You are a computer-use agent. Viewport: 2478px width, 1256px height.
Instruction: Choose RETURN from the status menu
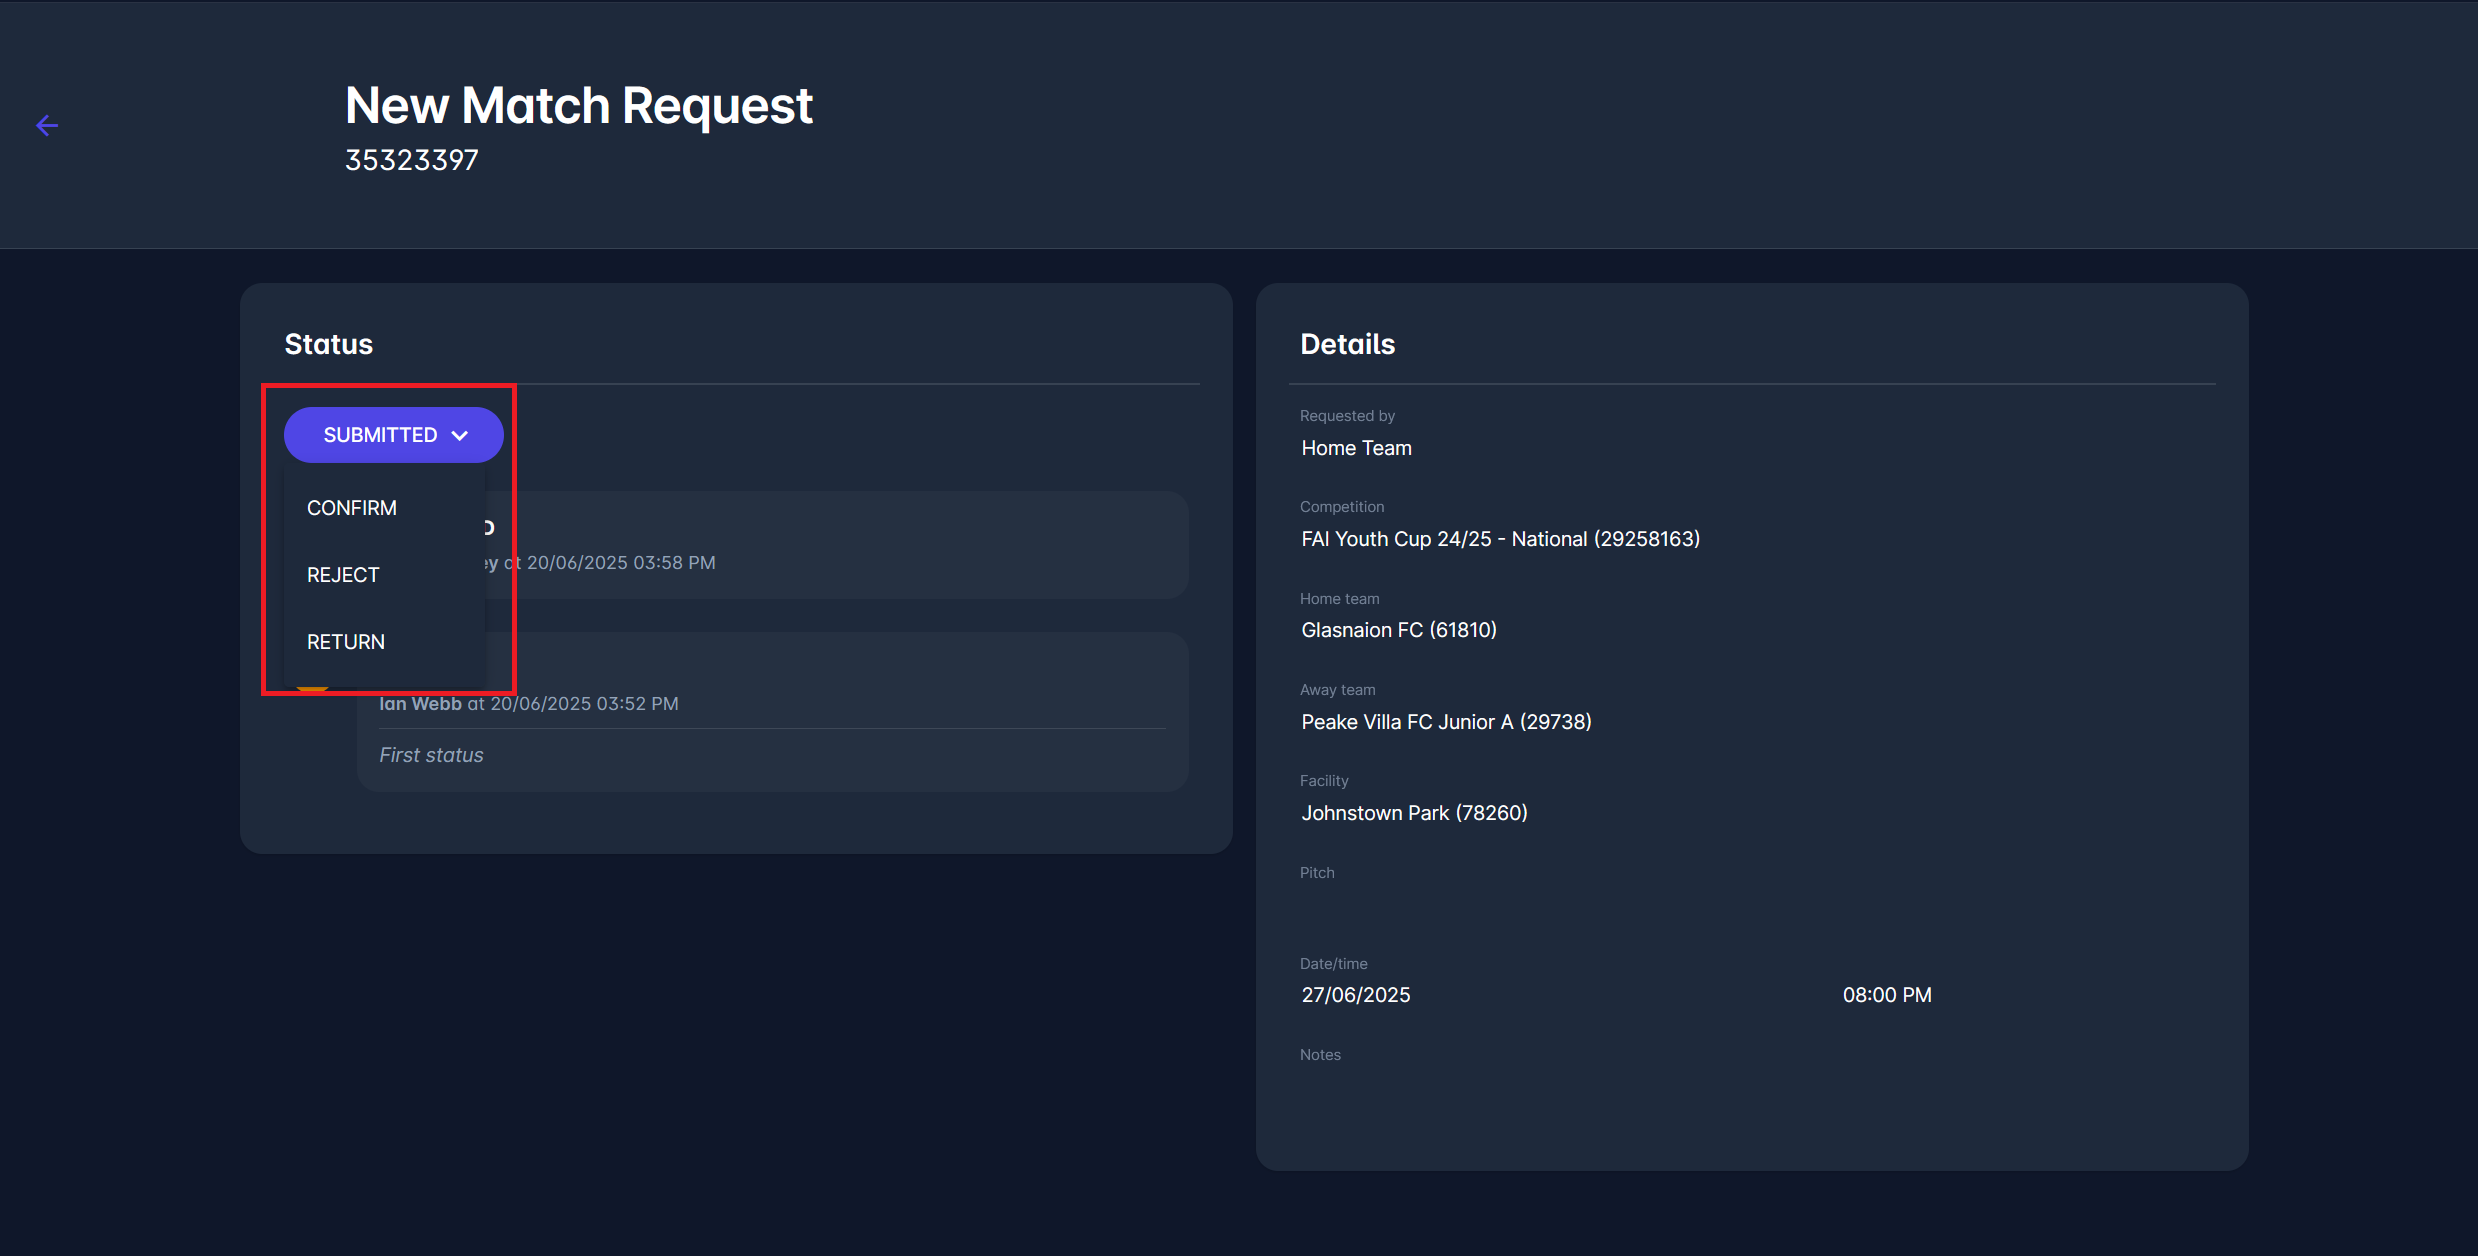[x=346, y=642]
